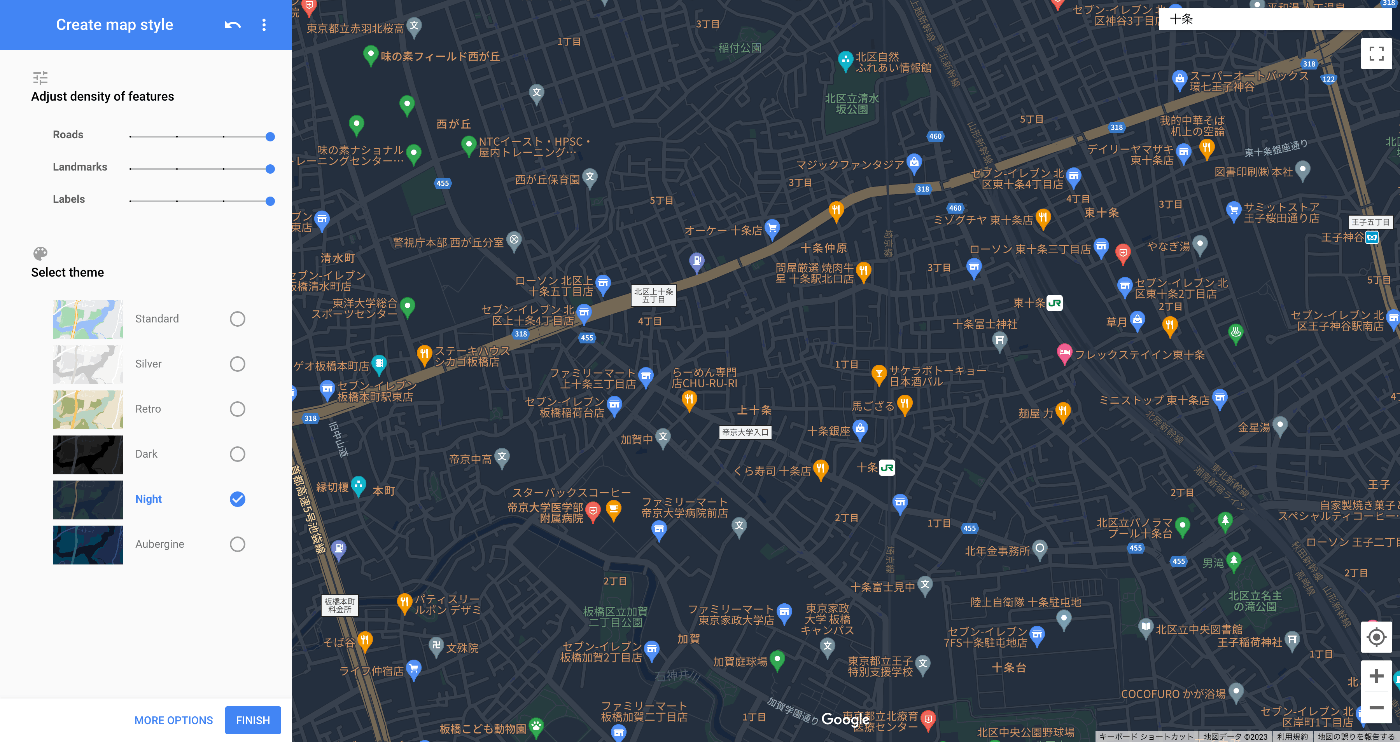Click the ライフ仲宿店 shopping cart pin
1400x742 pixels.
(x=413, y=670)
